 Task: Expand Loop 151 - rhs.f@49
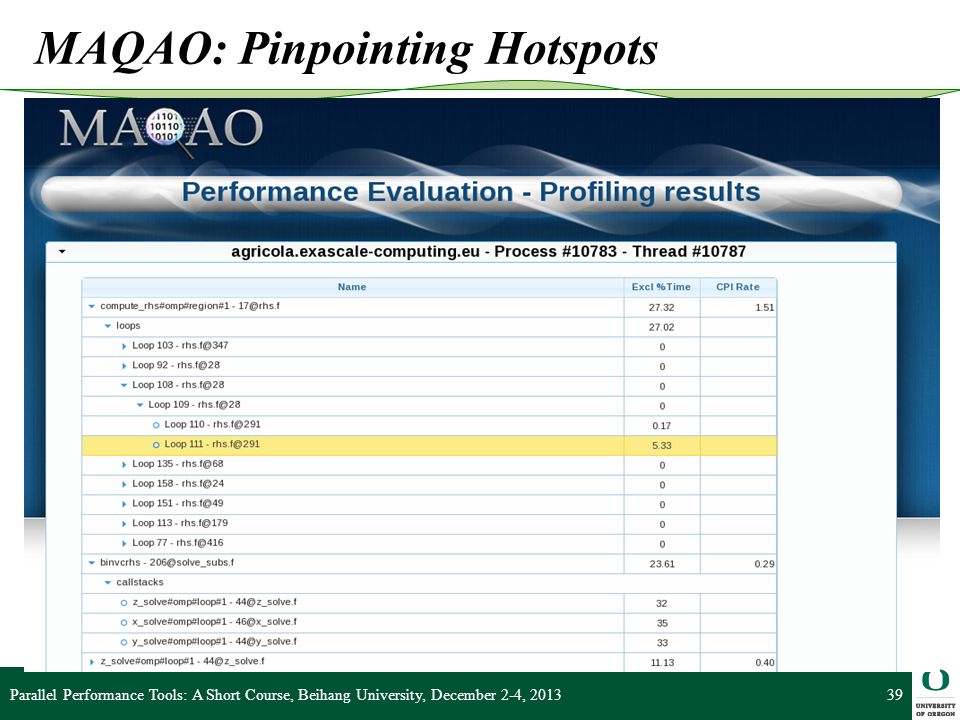[x=124, y=504]
